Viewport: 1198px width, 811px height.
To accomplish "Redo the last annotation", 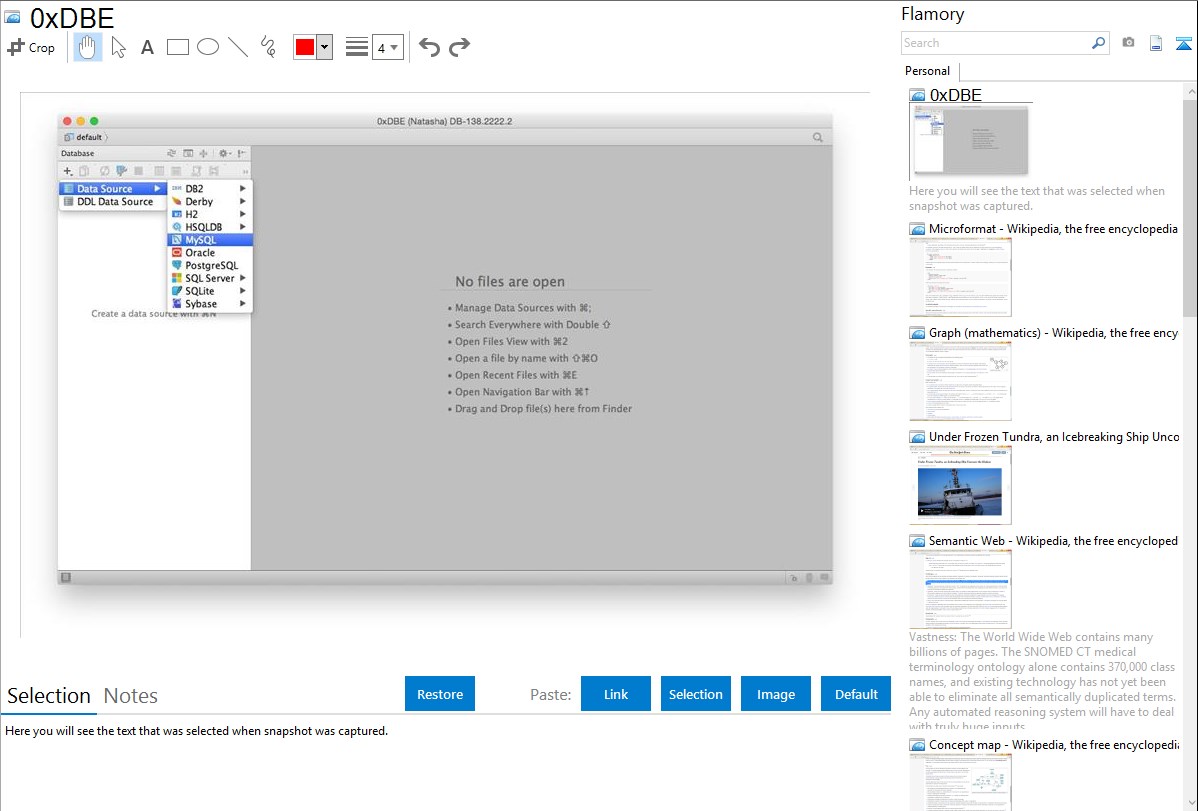I will 459,47.
